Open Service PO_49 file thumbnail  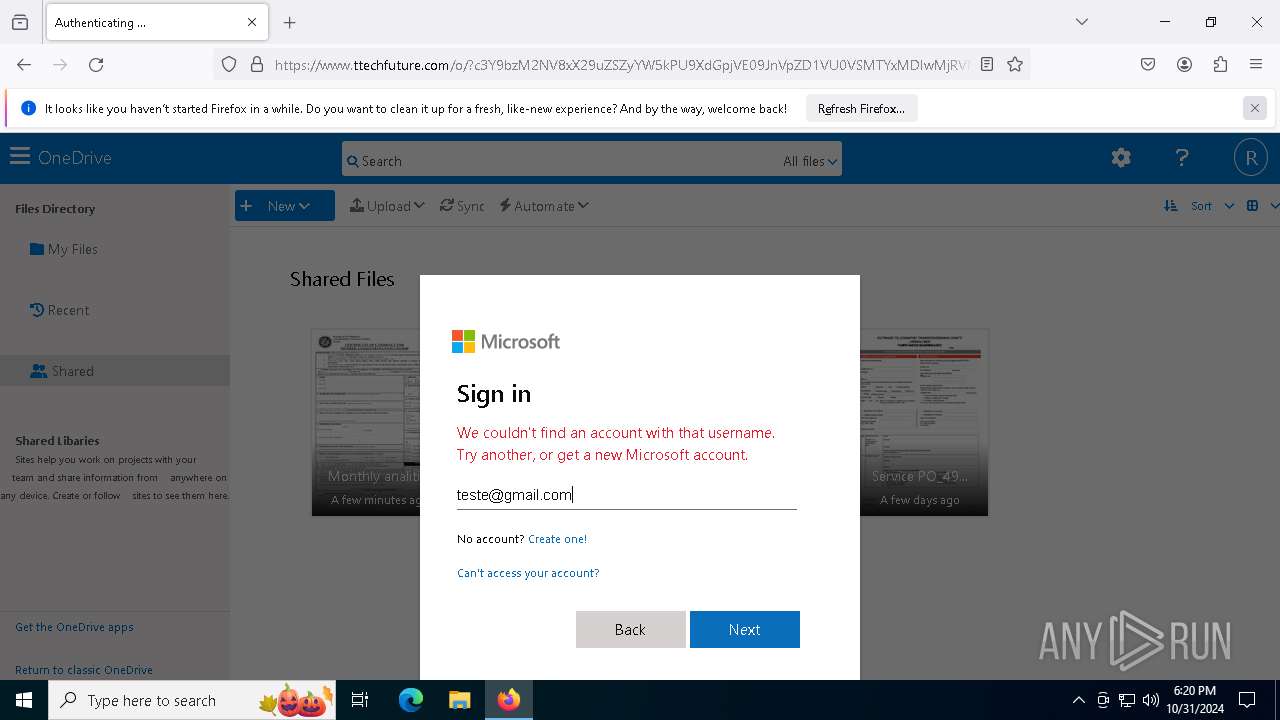point(924,422)
